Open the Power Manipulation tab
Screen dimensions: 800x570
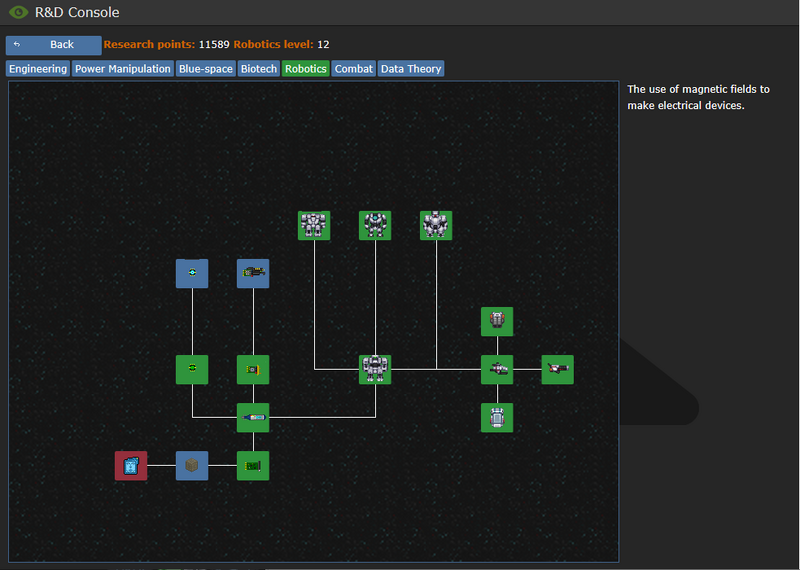pyautogui.click(x=123, y=69)
